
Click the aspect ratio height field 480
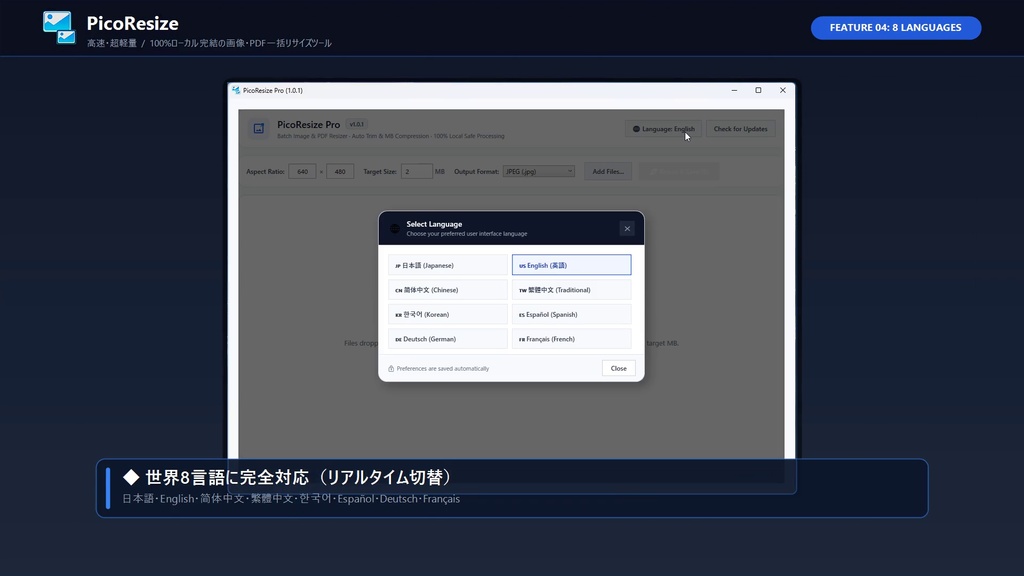tap(340, 172)
